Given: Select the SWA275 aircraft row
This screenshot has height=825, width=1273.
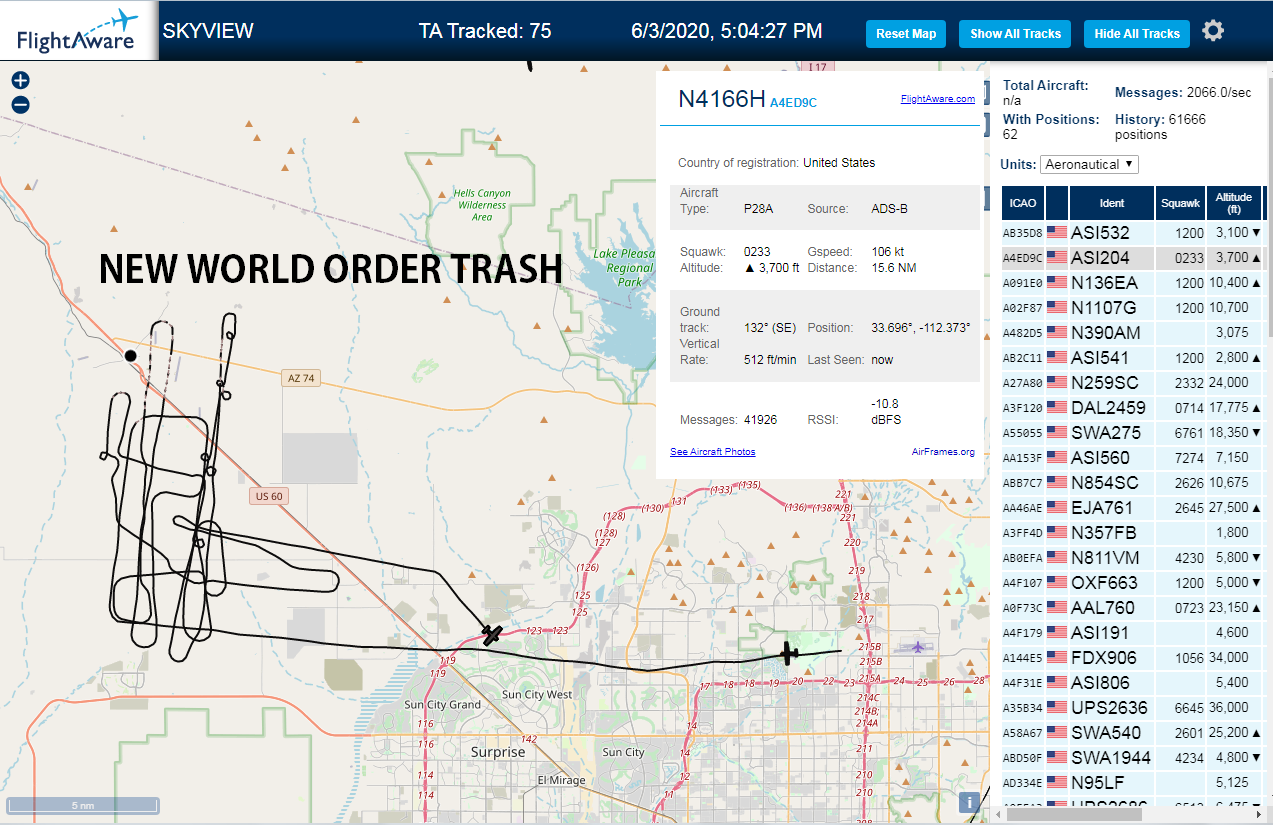Looking at the screenshot, I should (x=1134, y=433).
